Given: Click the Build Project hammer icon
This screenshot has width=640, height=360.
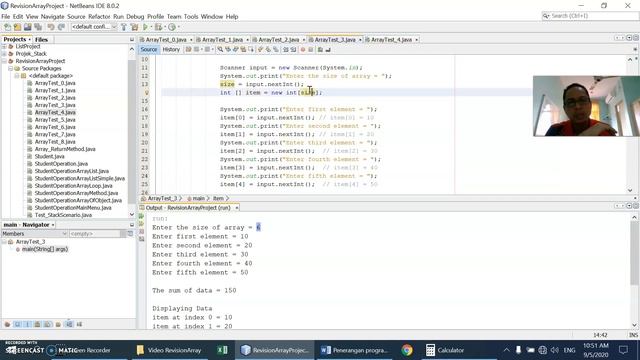Looking at the screenshot, I should tap(124, 27).
